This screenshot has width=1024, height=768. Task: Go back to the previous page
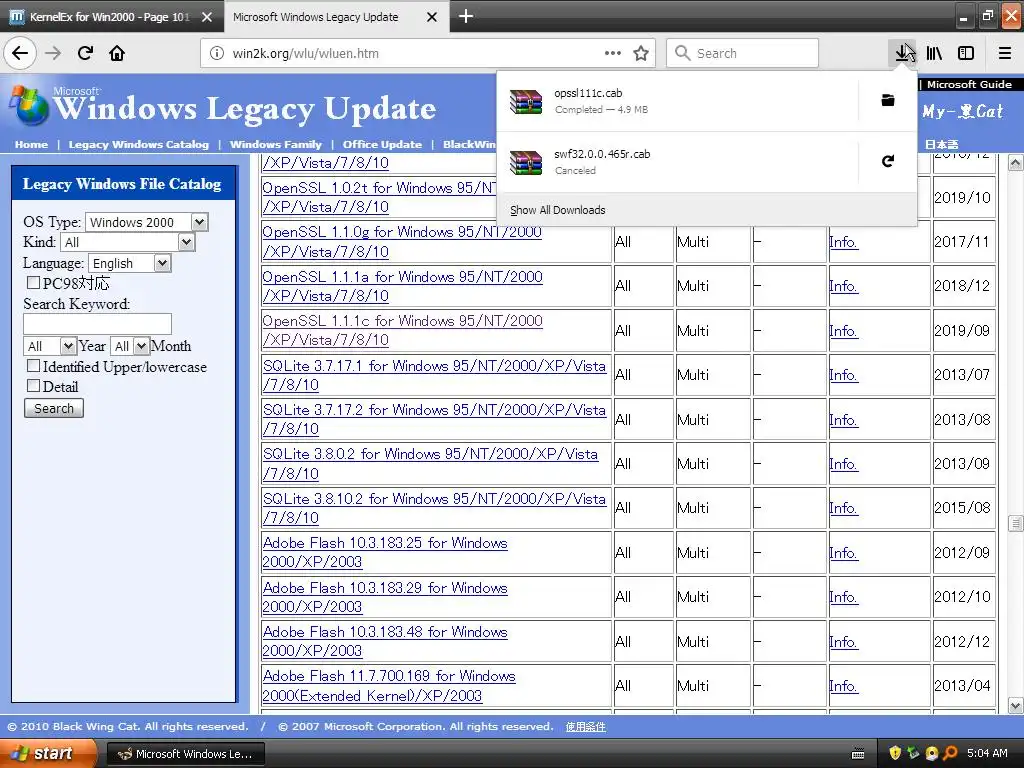(20, 53)
